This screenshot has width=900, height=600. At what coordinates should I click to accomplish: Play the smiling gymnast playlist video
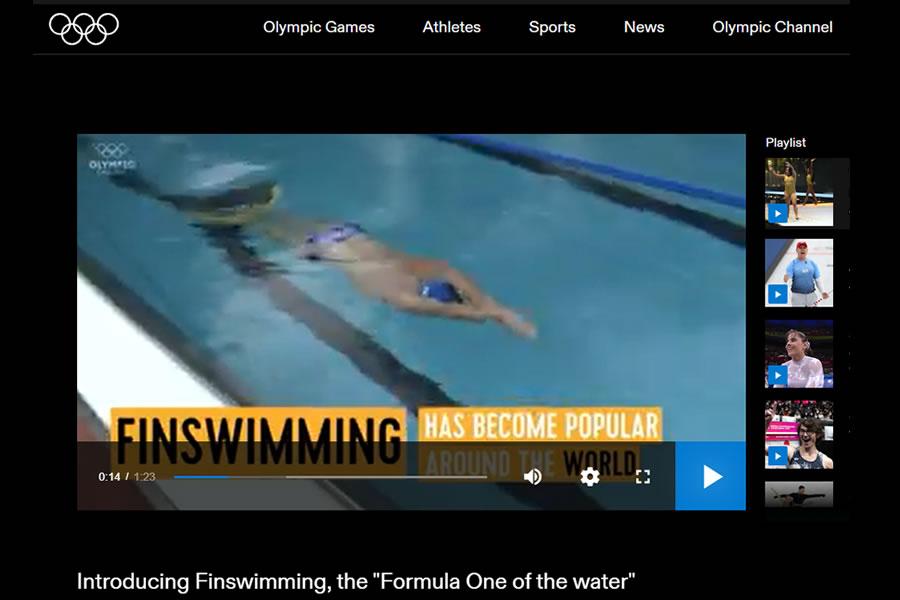tap(799, 354)
